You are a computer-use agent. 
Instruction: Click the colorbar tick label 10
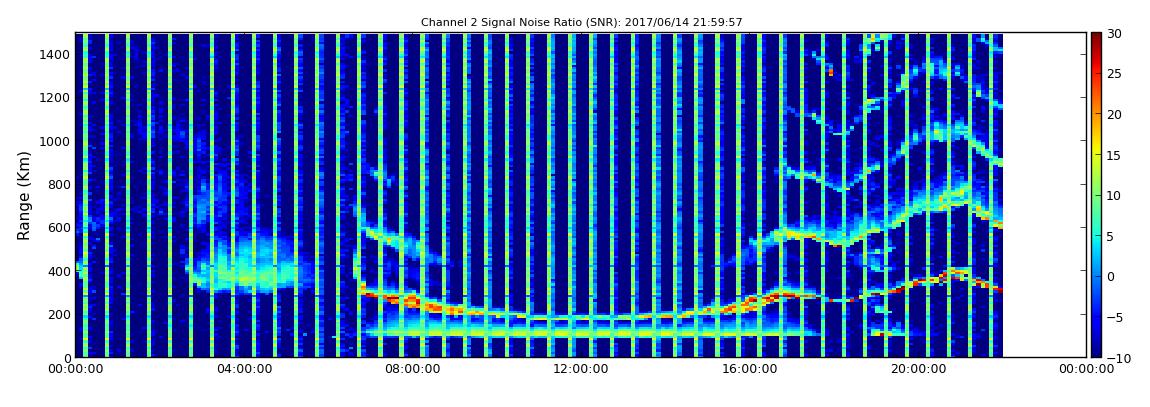tap(1114, 196)
